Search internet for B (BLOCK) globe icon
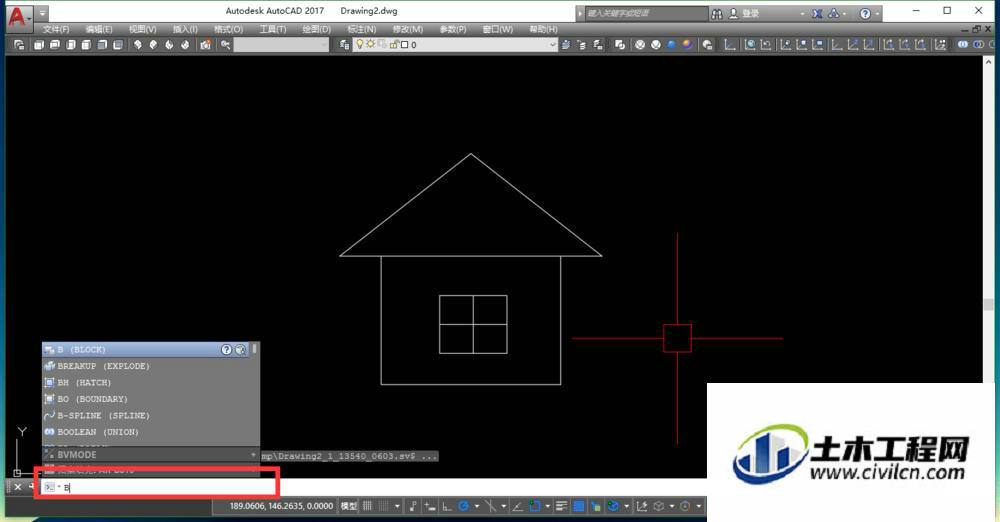1000x522 pixels. pos(240,350)
